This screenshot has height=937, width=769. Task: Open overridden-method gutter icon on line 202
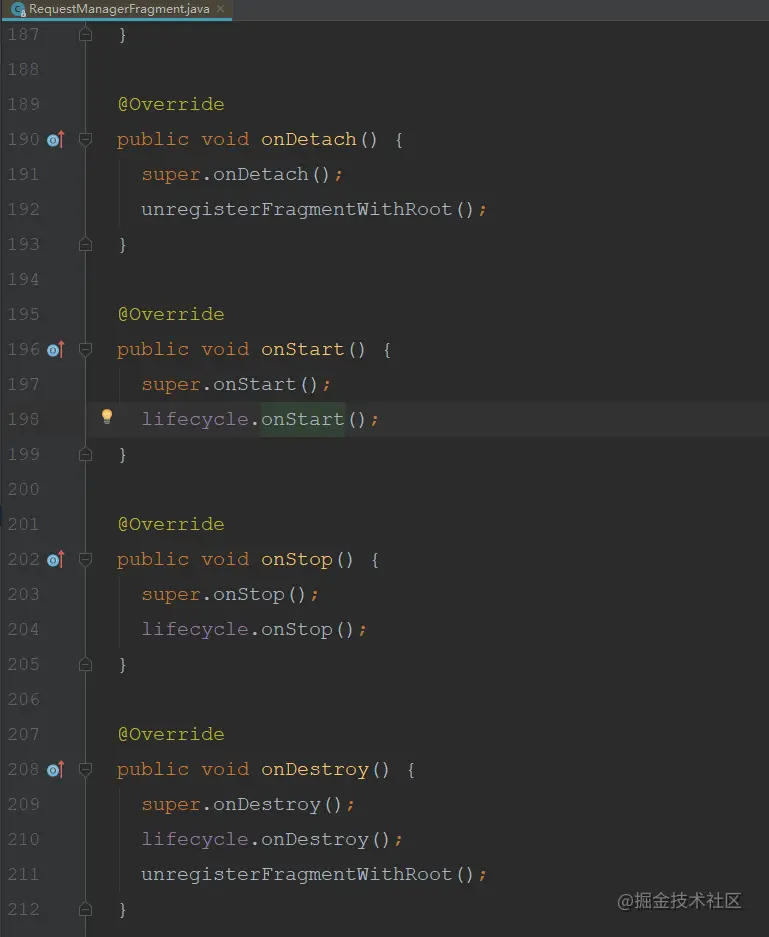[x=56, y=560]
